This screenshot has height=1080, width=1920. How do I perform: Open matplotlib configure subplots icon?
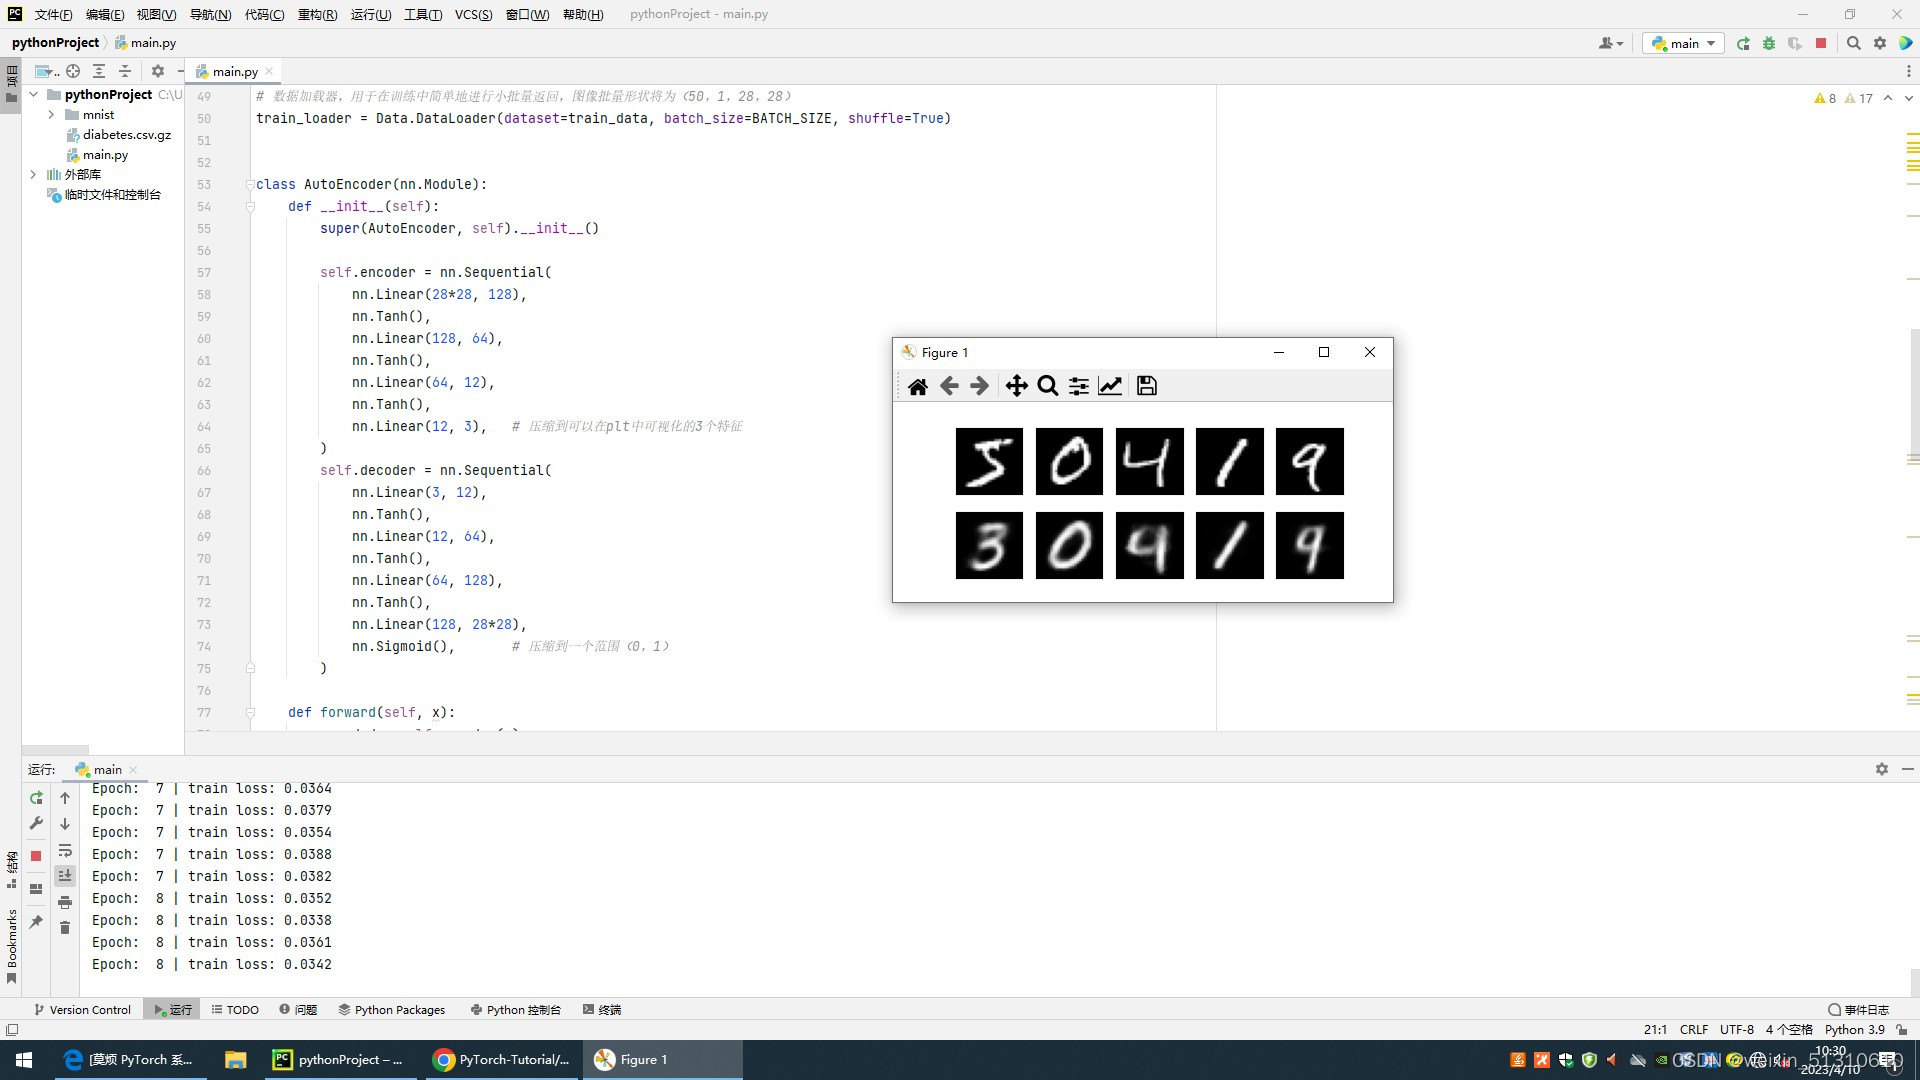click(1078, 386)
